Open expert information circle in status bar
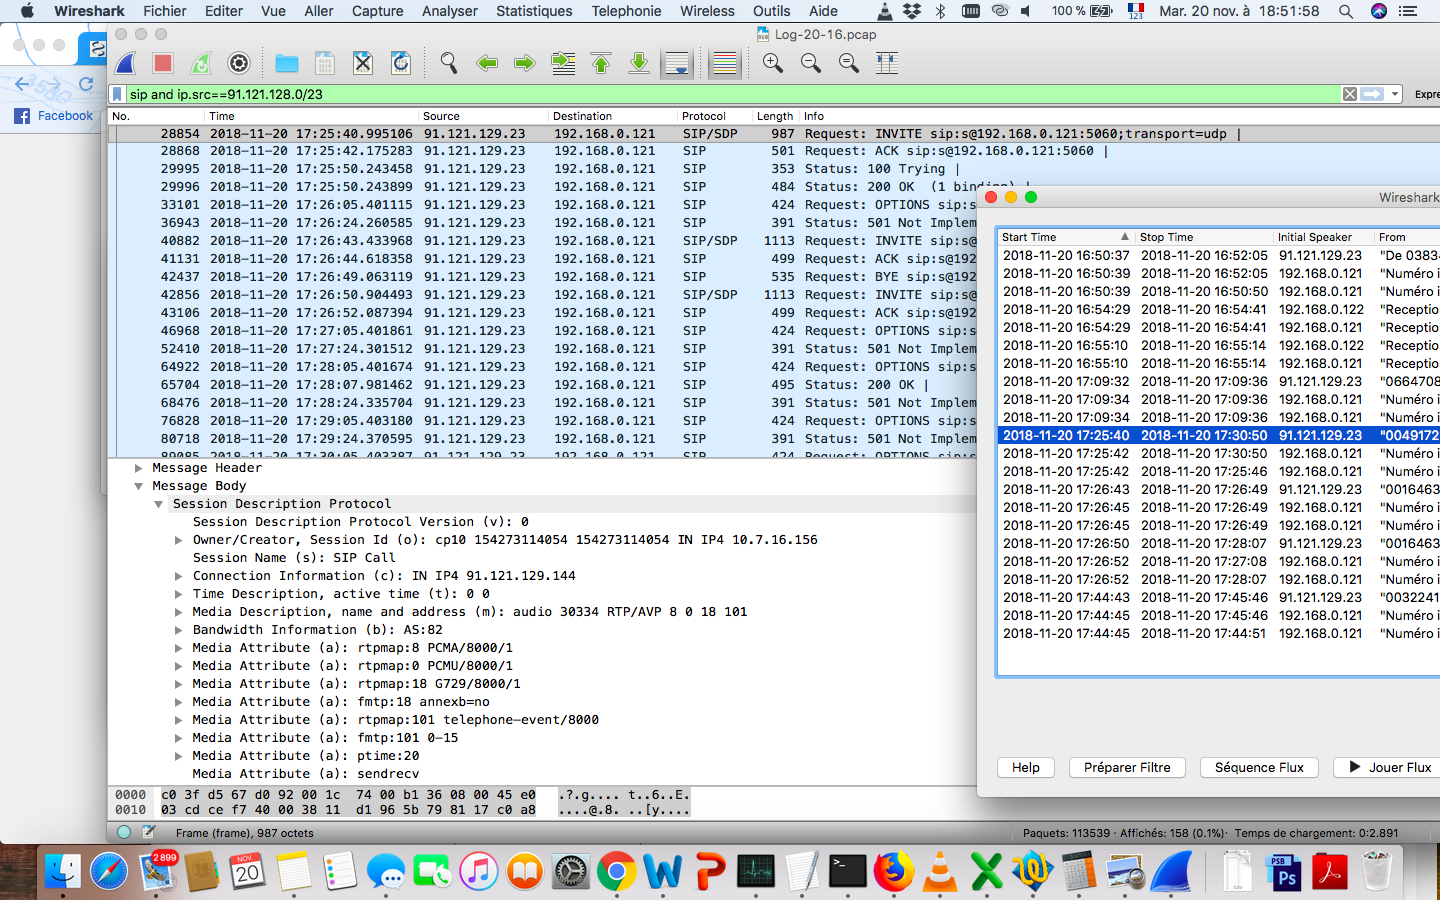Viewport: 1440px width, 900px height. click(124, 832)
